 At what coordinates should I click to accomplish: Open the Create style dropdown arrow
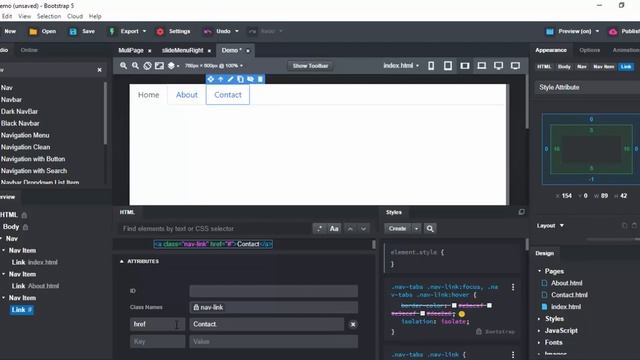416,229
